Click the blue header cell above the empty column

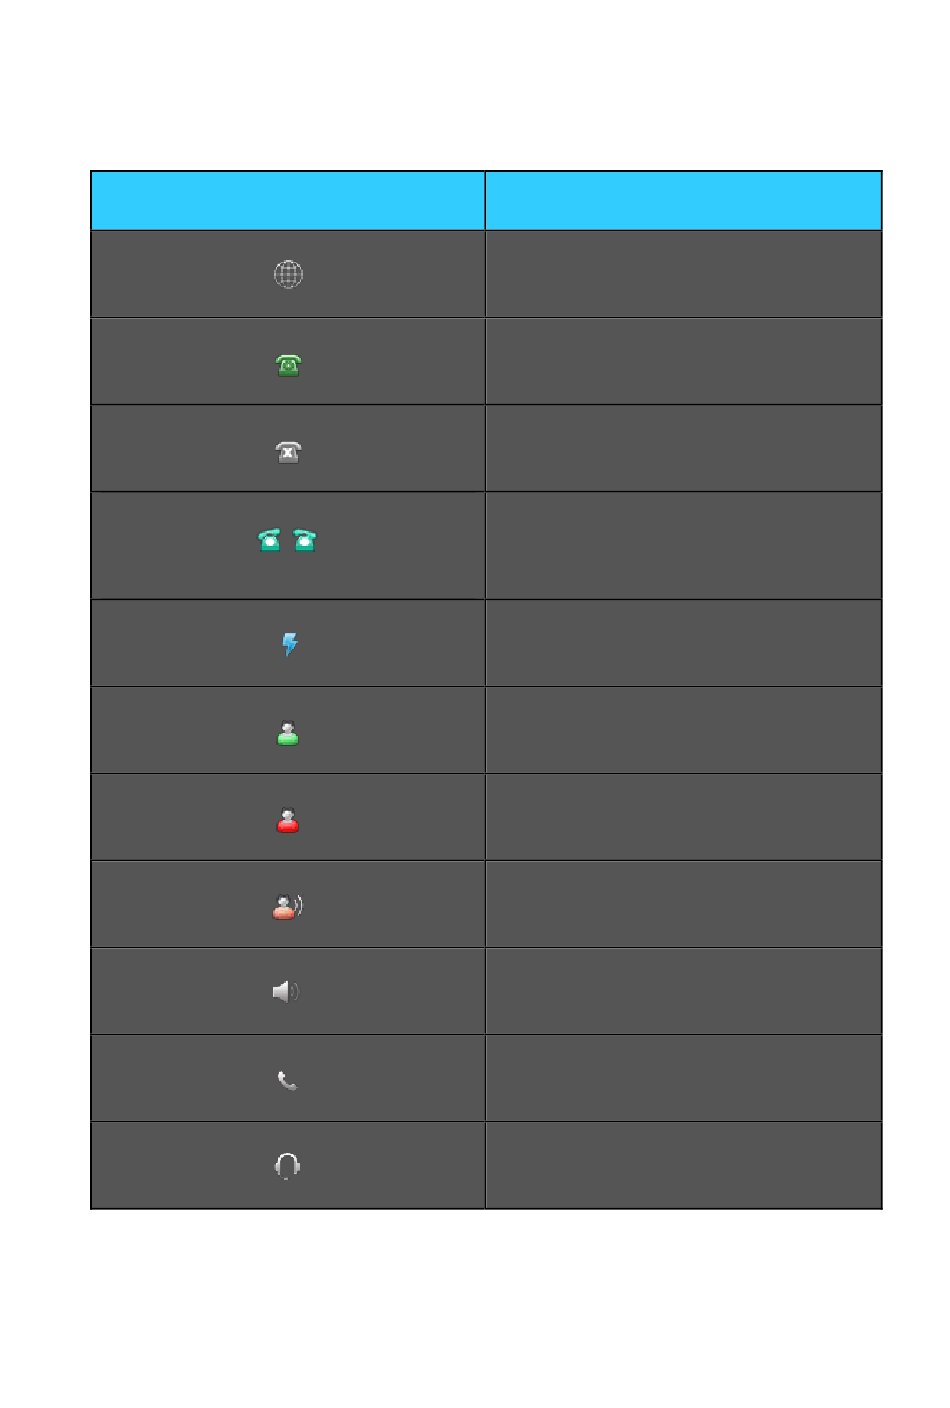click(x=683, y=201)
